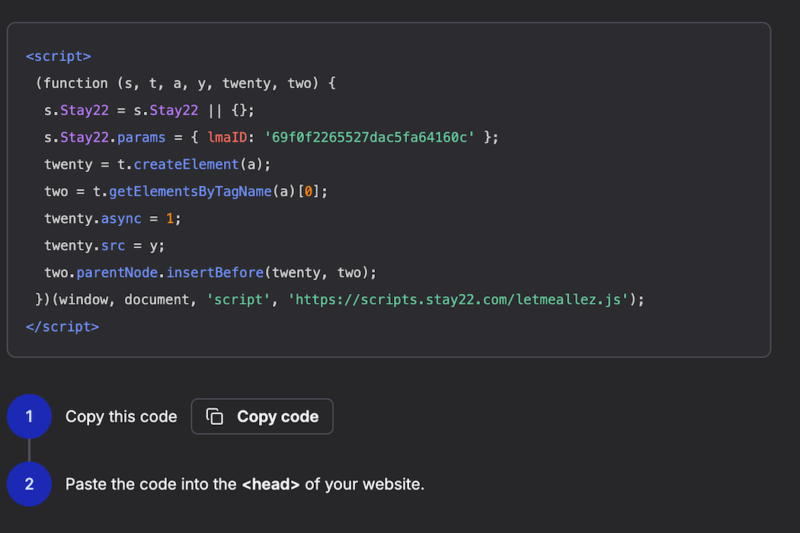800x533 pixels.
Task: Click the Copy code button
Action: pyautogui.click(x=262, y=416)
